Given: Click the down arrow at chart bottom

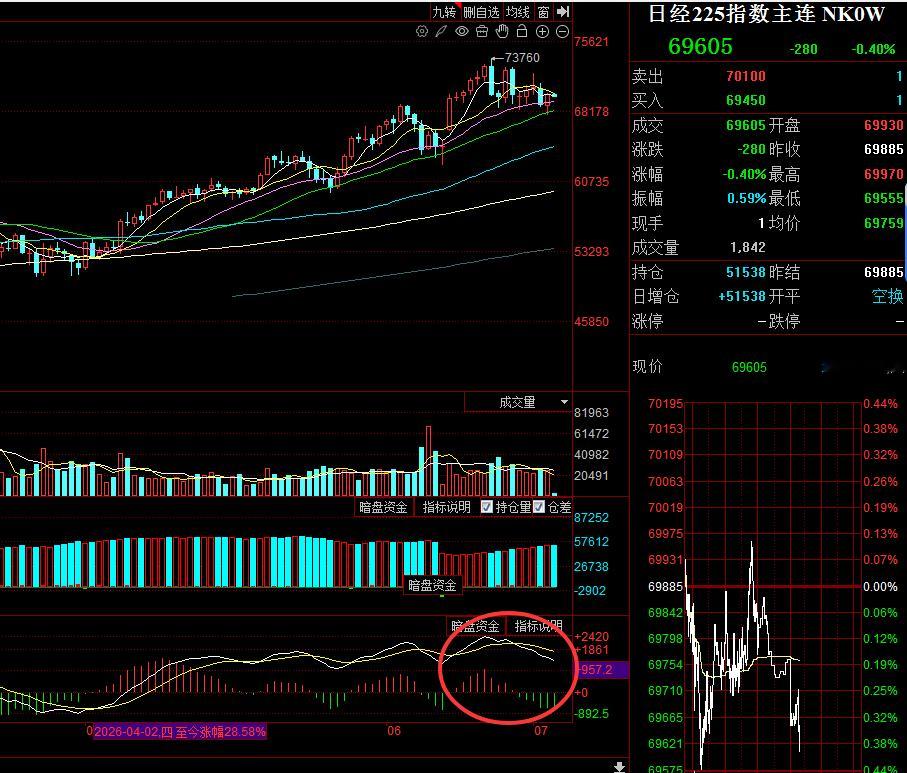Looking at the screenshot, I should (x=619, y=767).
